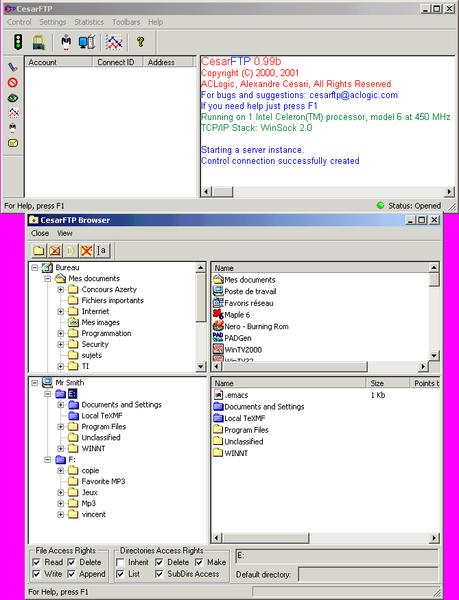Expand the Concours Azerty folder
Screen dimensions: 459x600
[x=60, y=290]
